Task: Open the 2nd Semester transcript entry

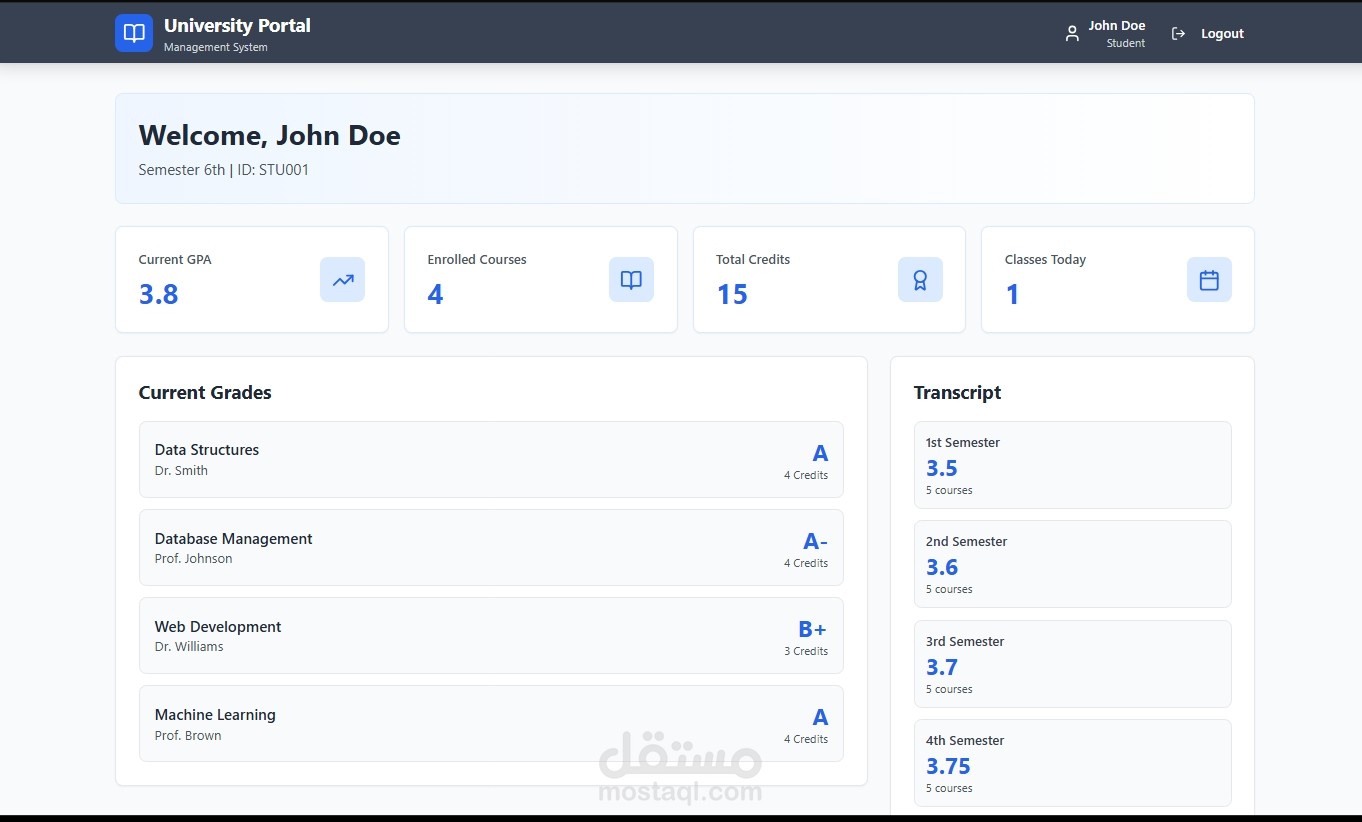Action: coord(1072,564)
